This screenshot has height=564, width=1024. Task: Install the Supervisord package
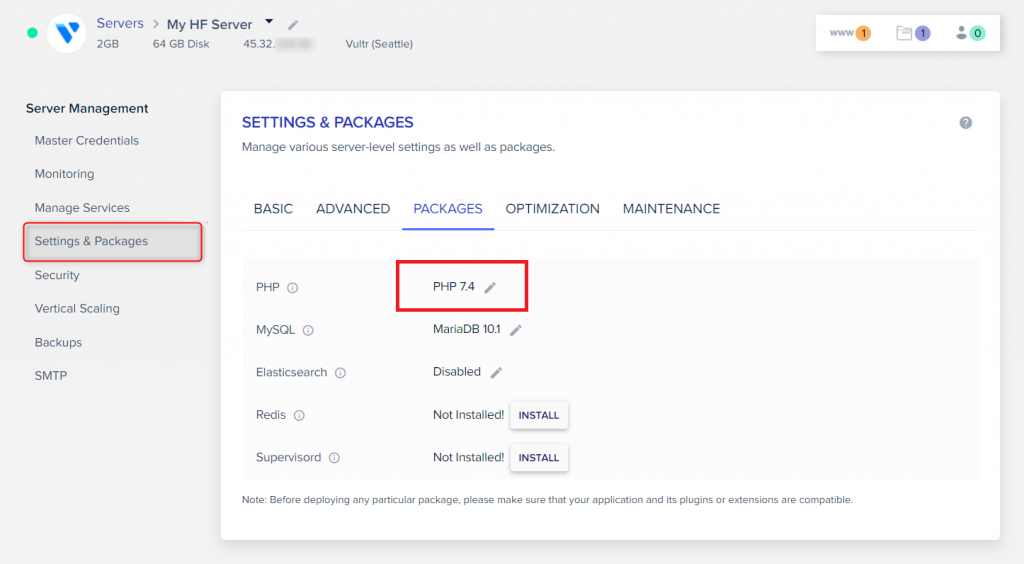pyautogui.click(x=539, y=457)
